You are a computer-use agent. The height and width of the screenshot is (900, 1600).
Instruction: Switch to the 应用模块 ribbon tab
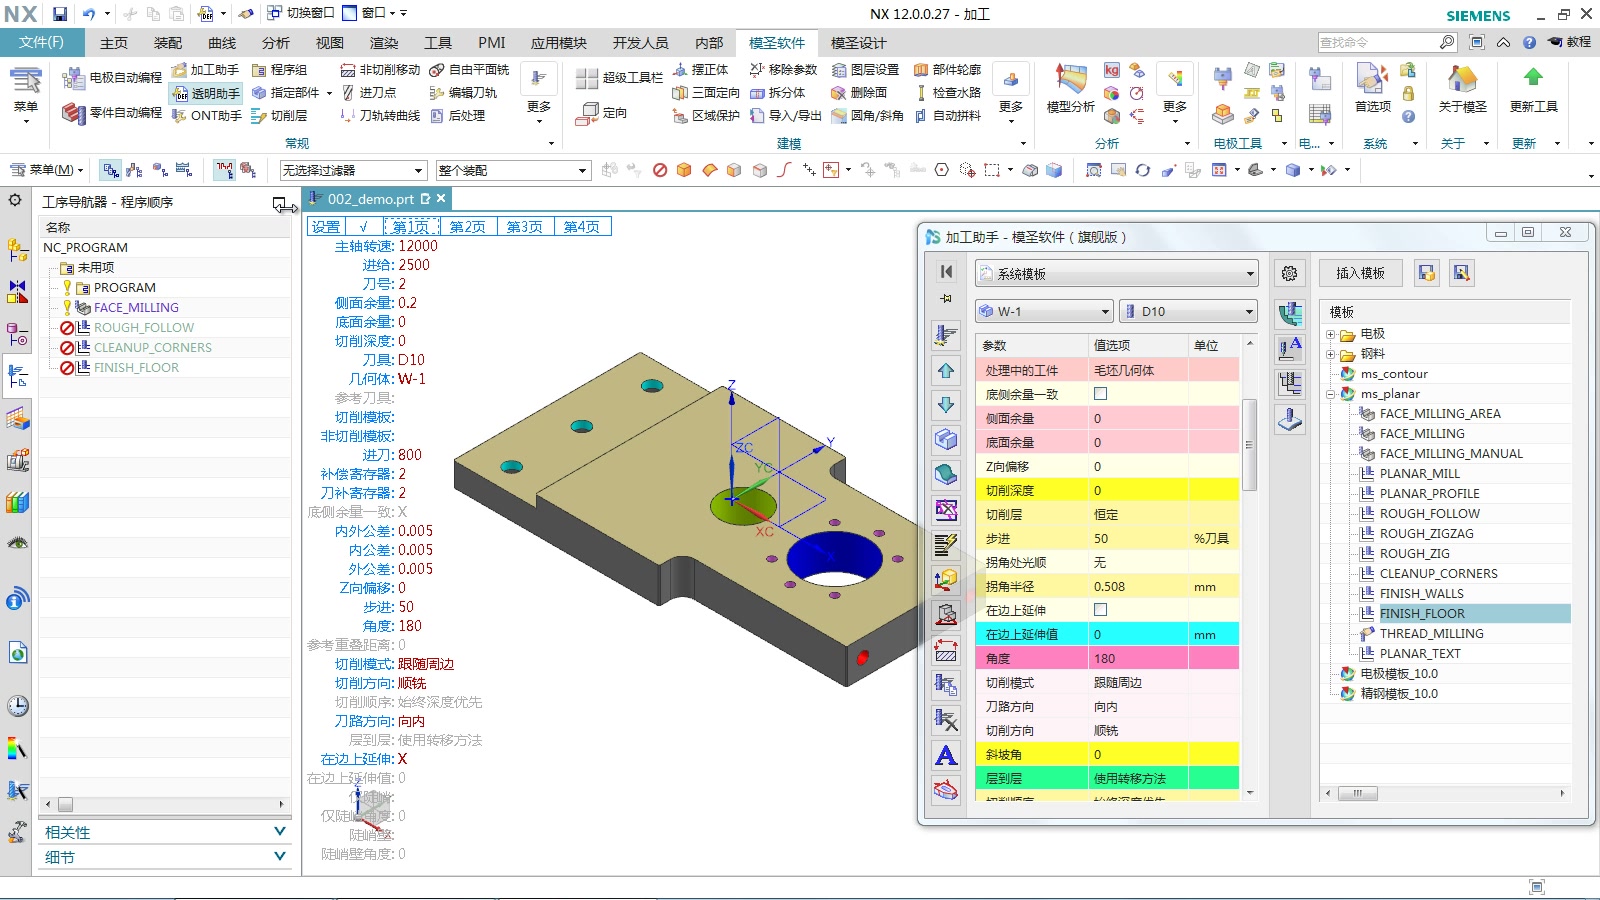(x=559, y=43)
